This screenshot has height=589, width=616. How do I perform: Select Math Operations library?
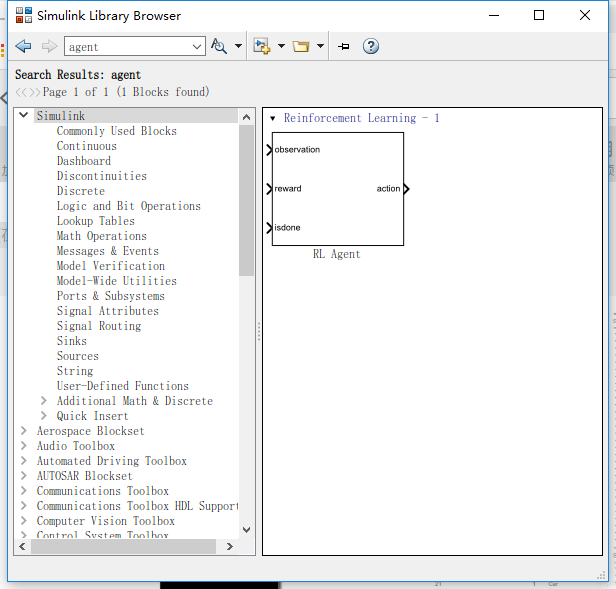click(x=102, y=236)
